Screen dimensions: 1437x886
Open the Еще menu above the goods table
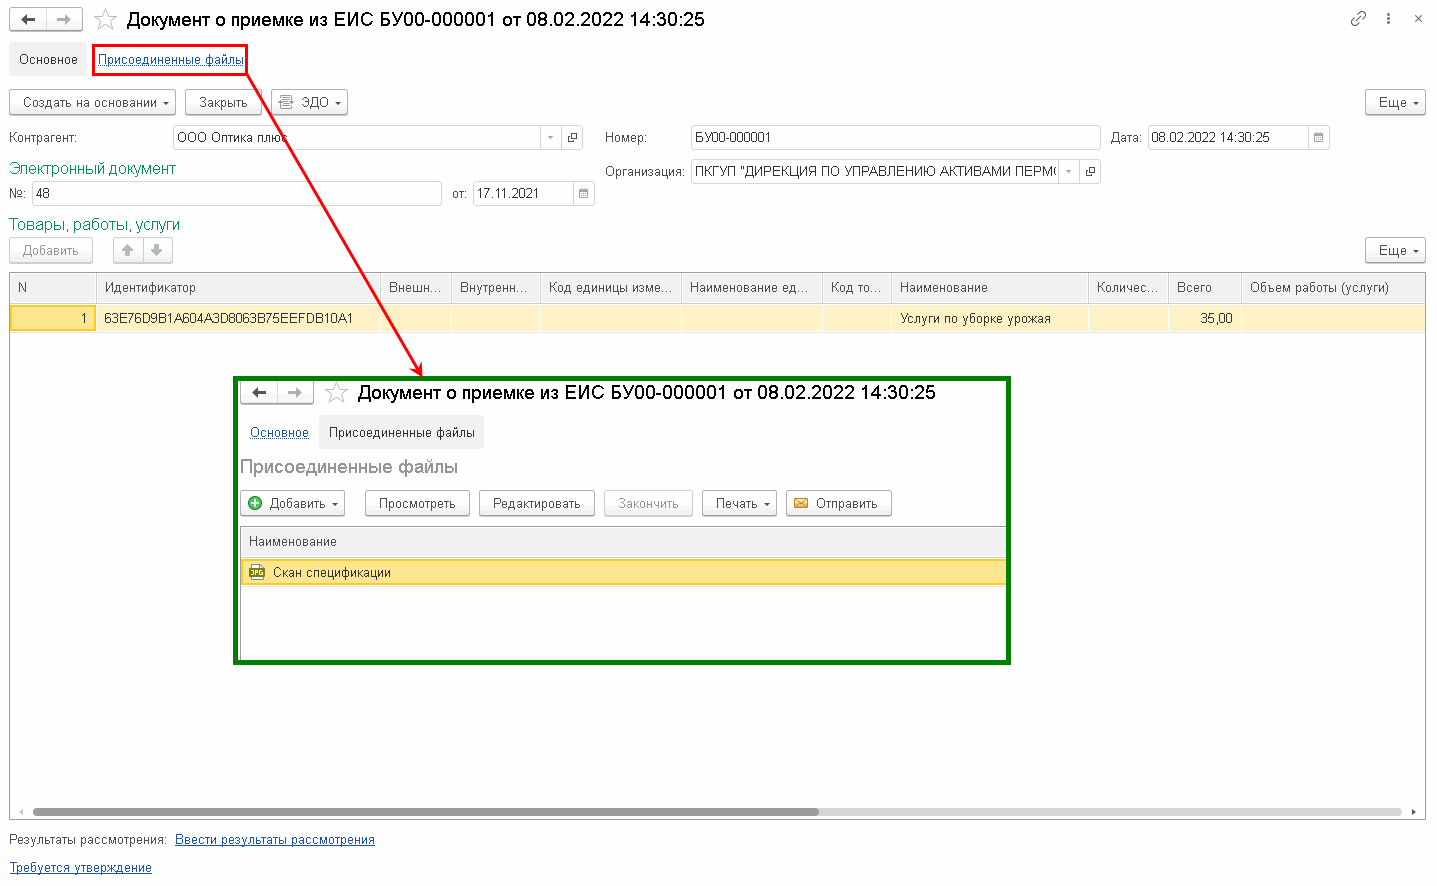pyautogui.click(x=1395, y=250)
